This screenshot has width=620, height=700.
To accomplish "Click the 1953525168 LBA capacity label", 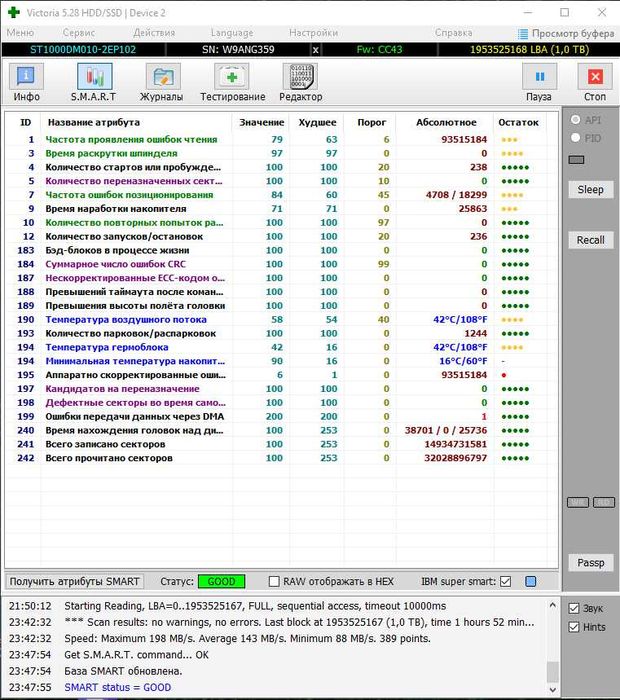I will [529, 50].
